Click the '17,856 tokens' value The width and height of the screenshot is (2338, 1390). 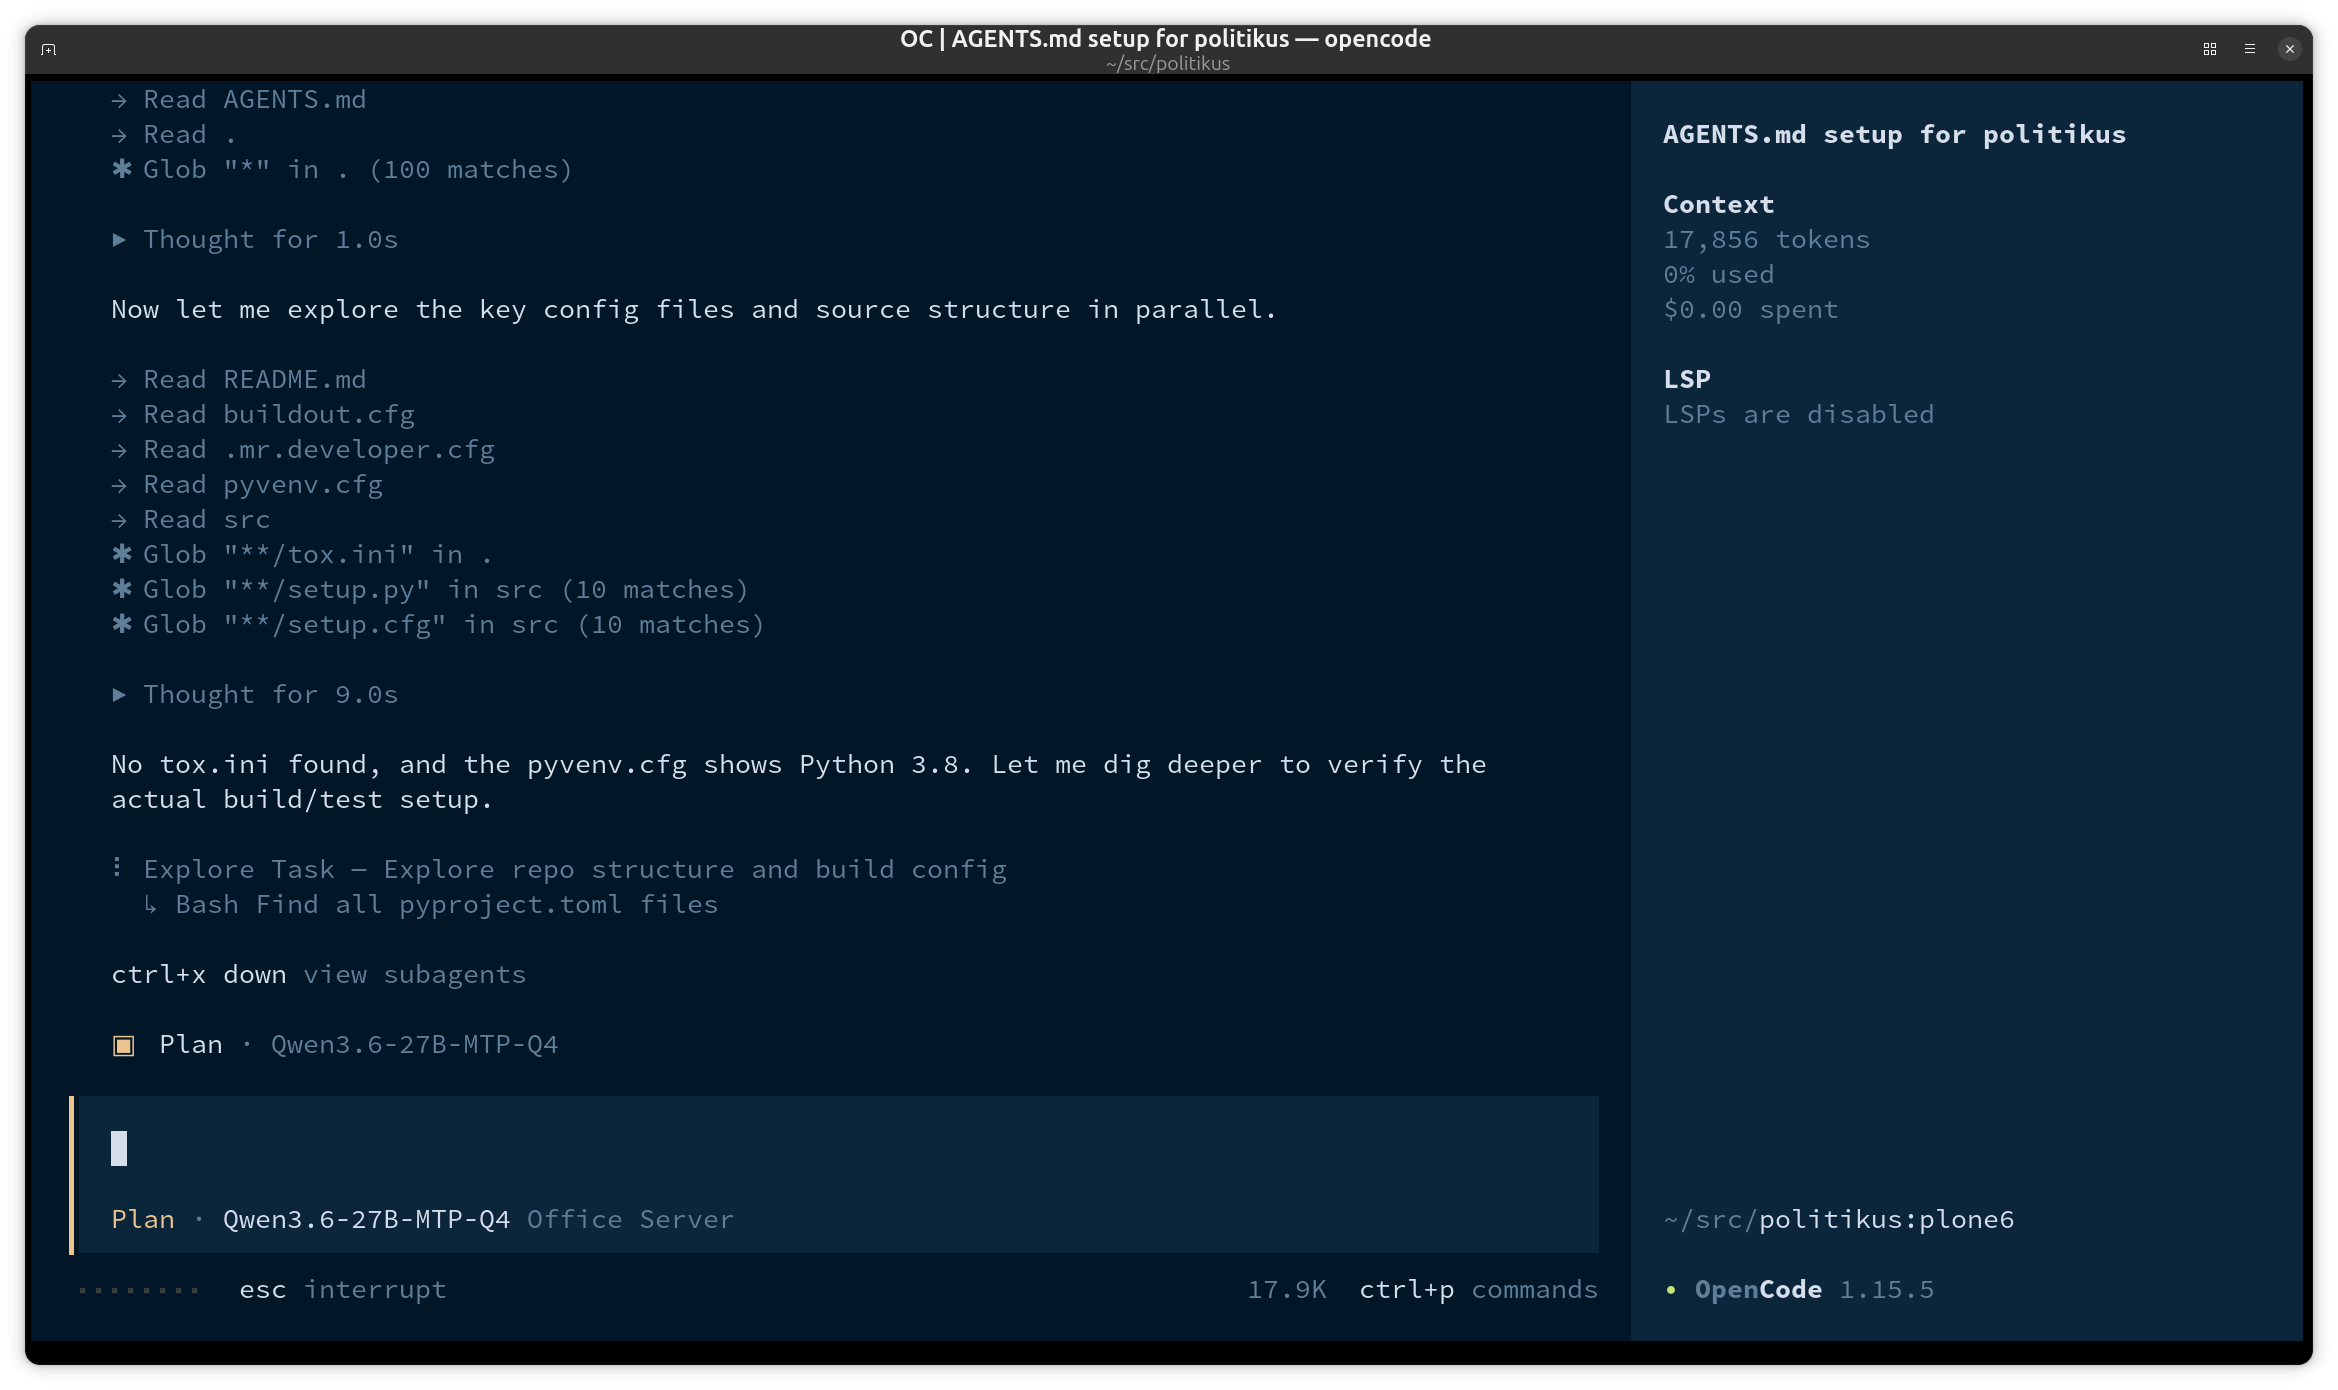click(1766, 240)
